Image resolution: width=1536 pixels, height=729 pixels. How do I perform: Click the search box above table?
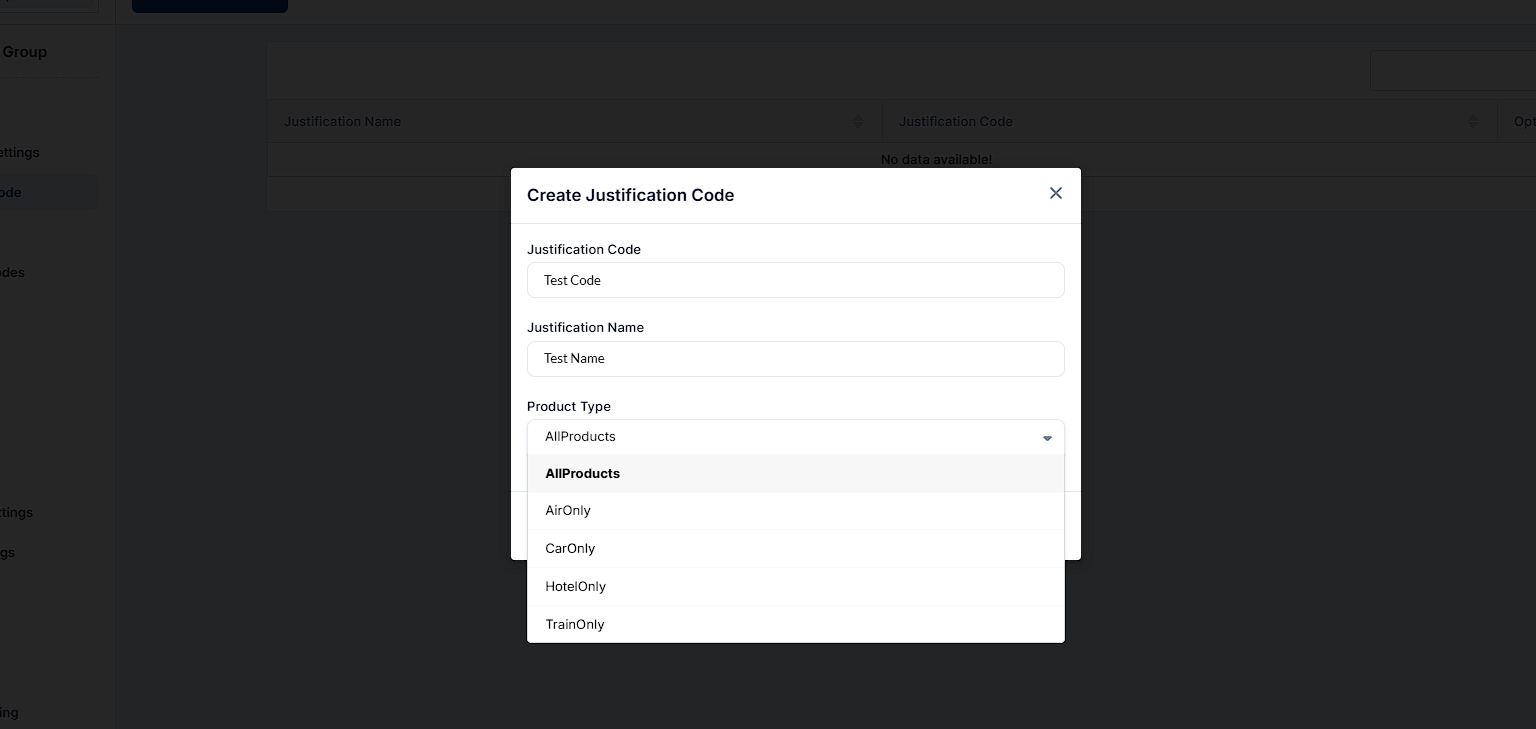pos(1453,71)
